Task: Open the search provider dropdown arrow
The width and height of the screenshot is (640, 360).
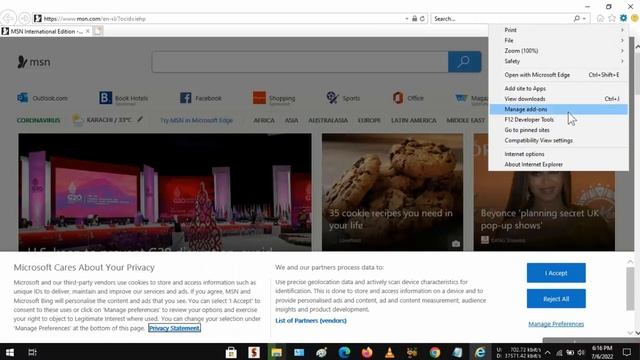Action: pyautogui.click(x=584, y=18)
